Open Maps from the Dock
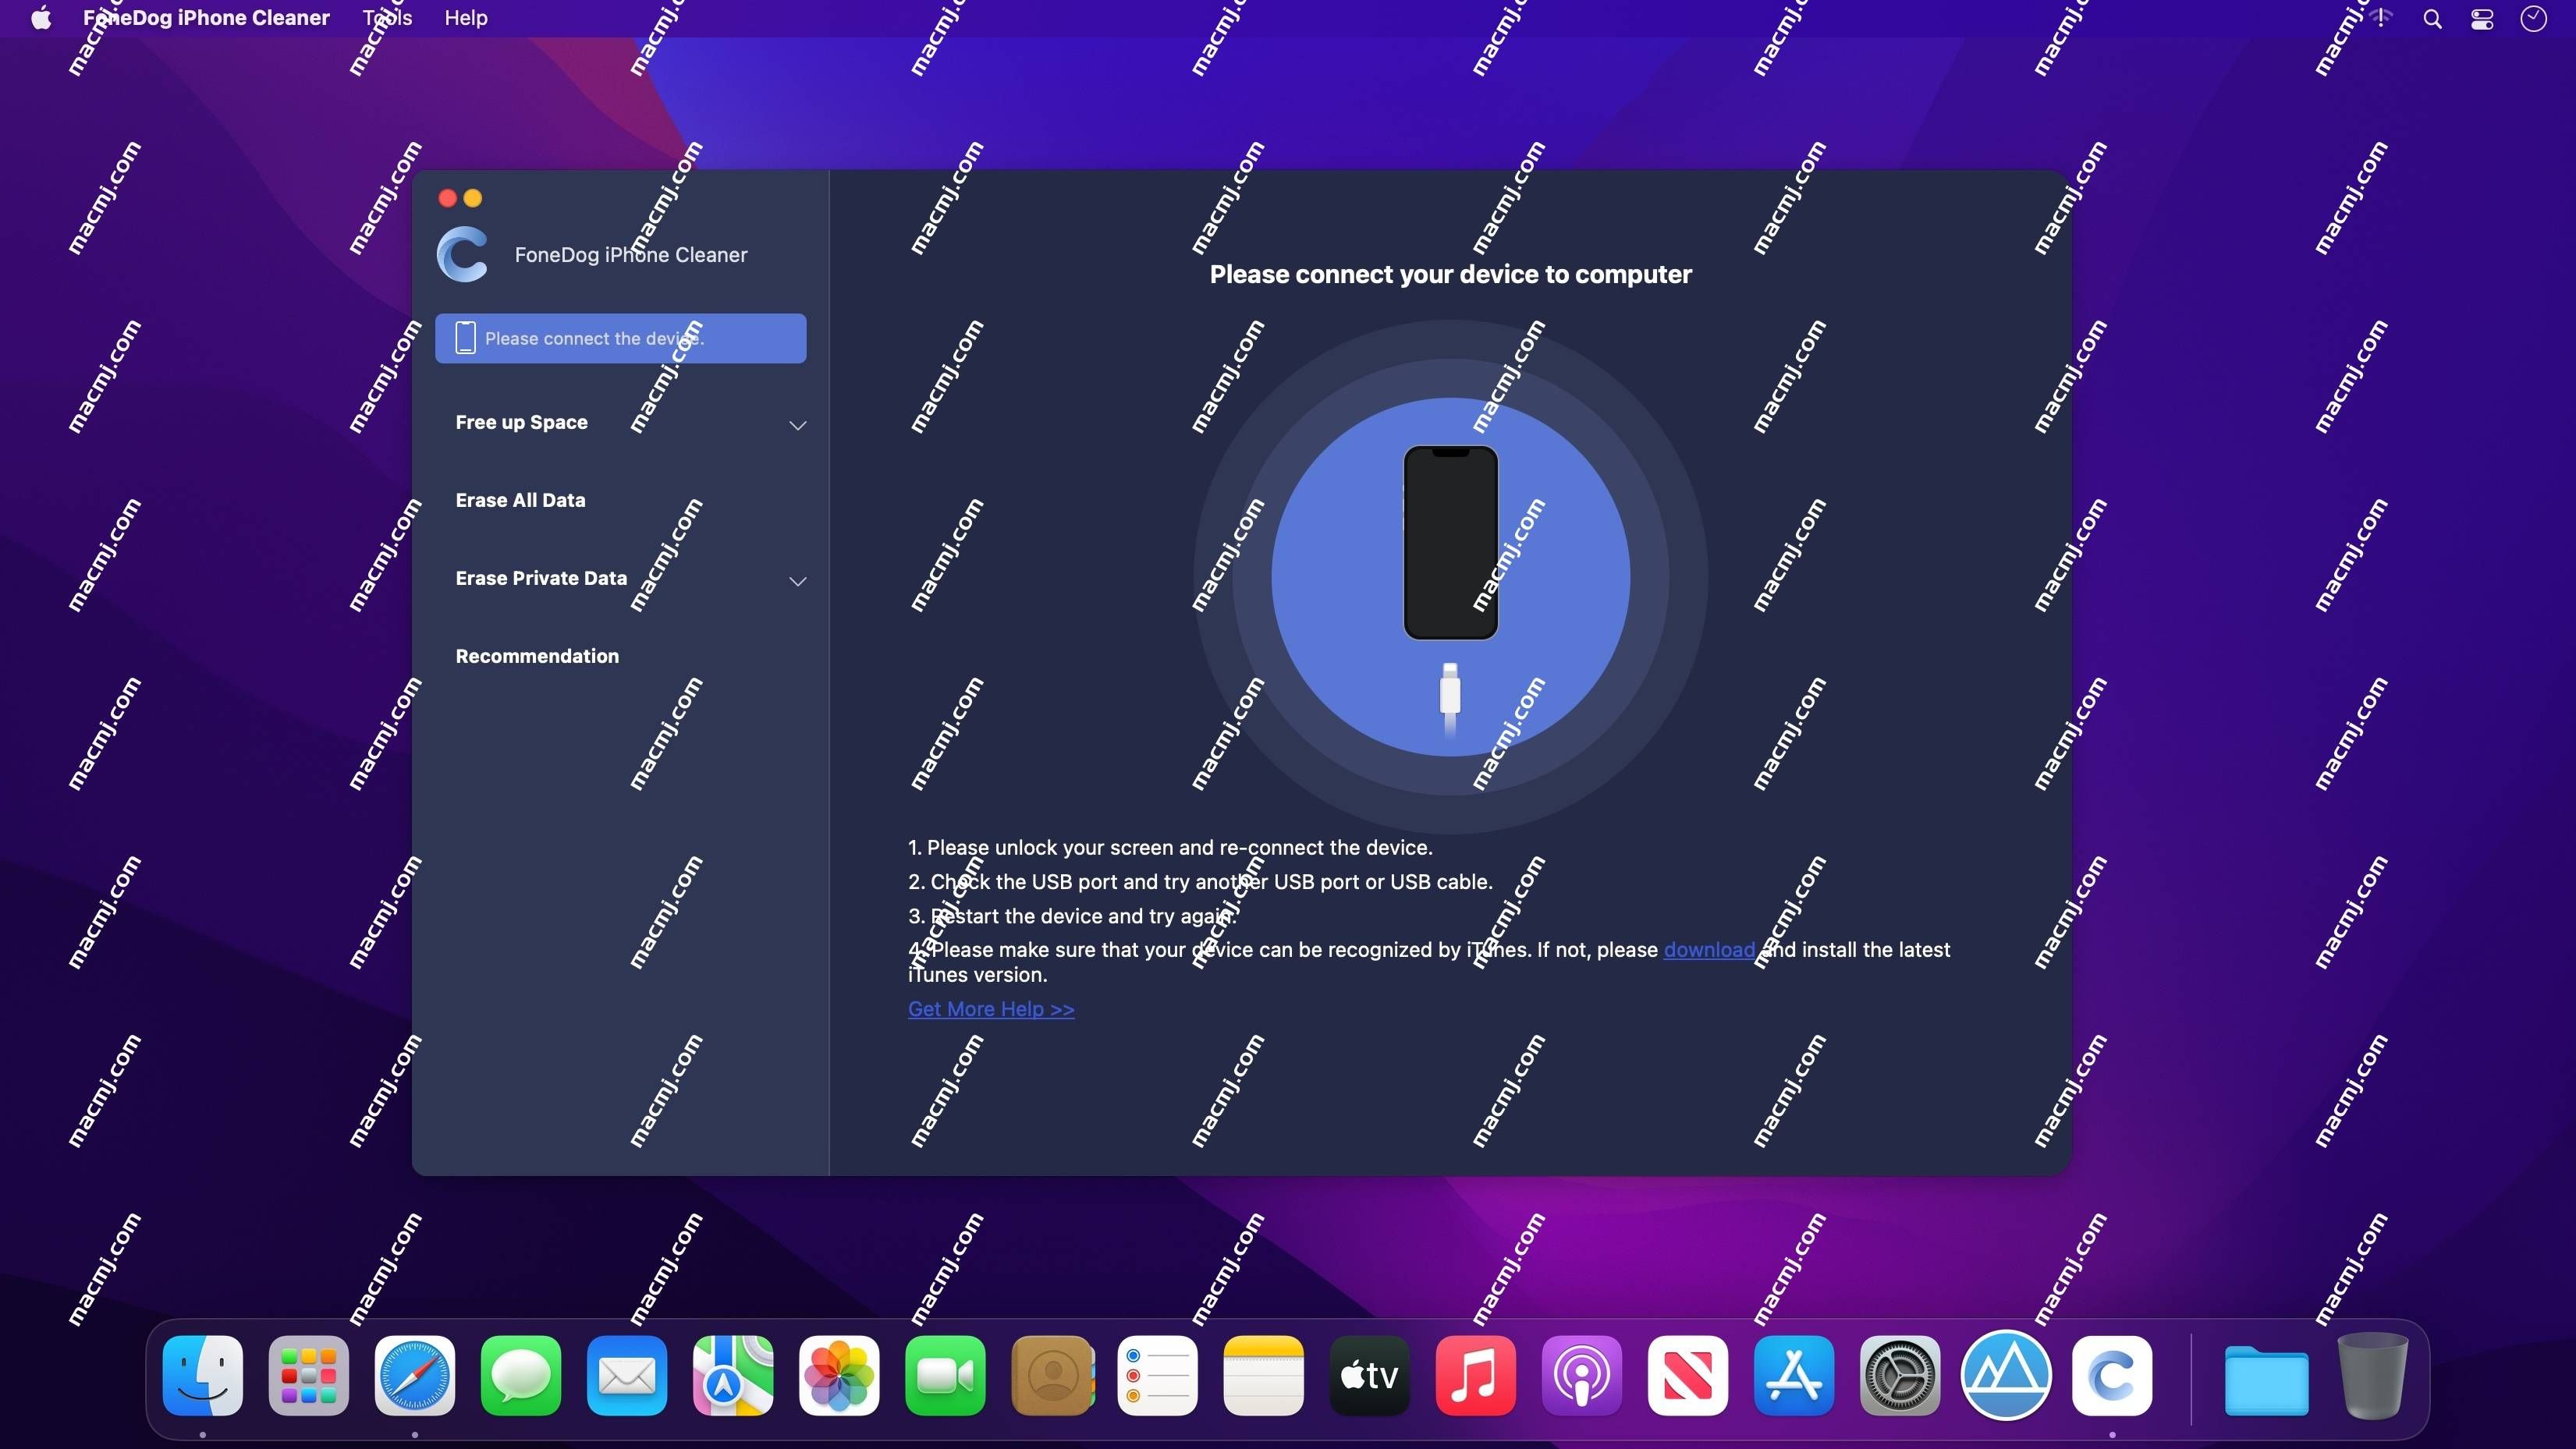 point(733,1376)
